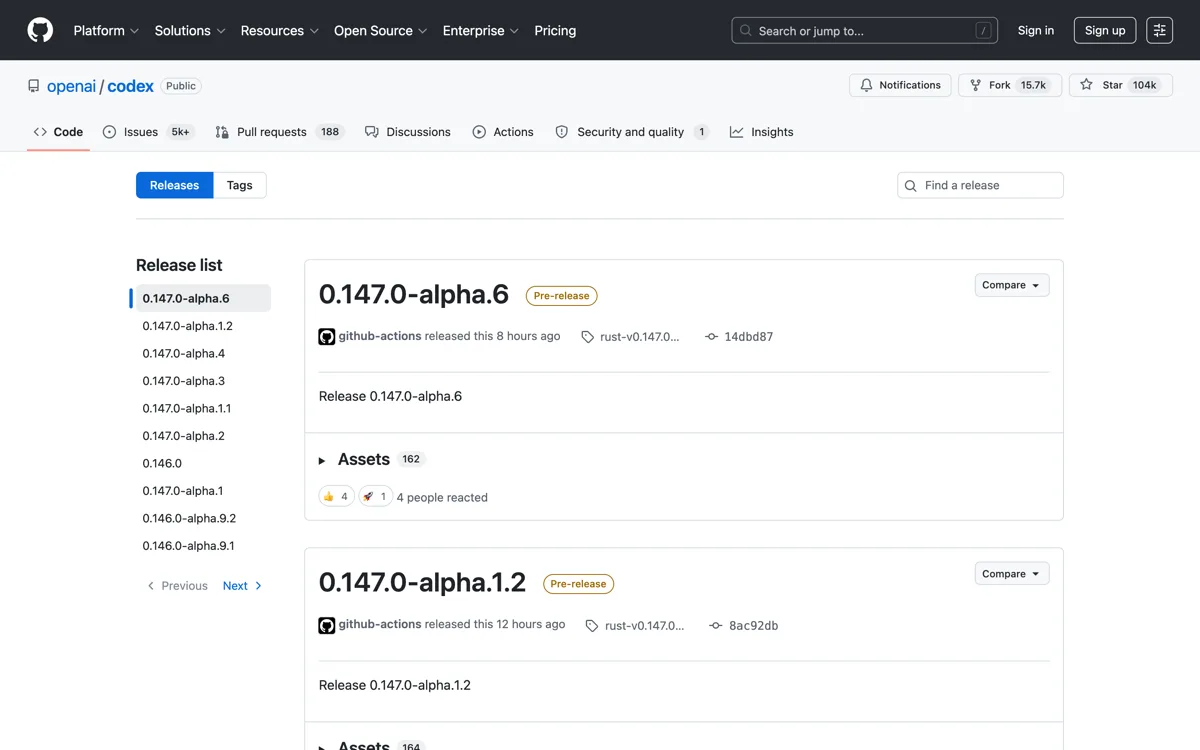Select 0.147.0-alpha.1.1 in the release list
Viewport: 1200px width, 750px height.
[x=187, y=408]
